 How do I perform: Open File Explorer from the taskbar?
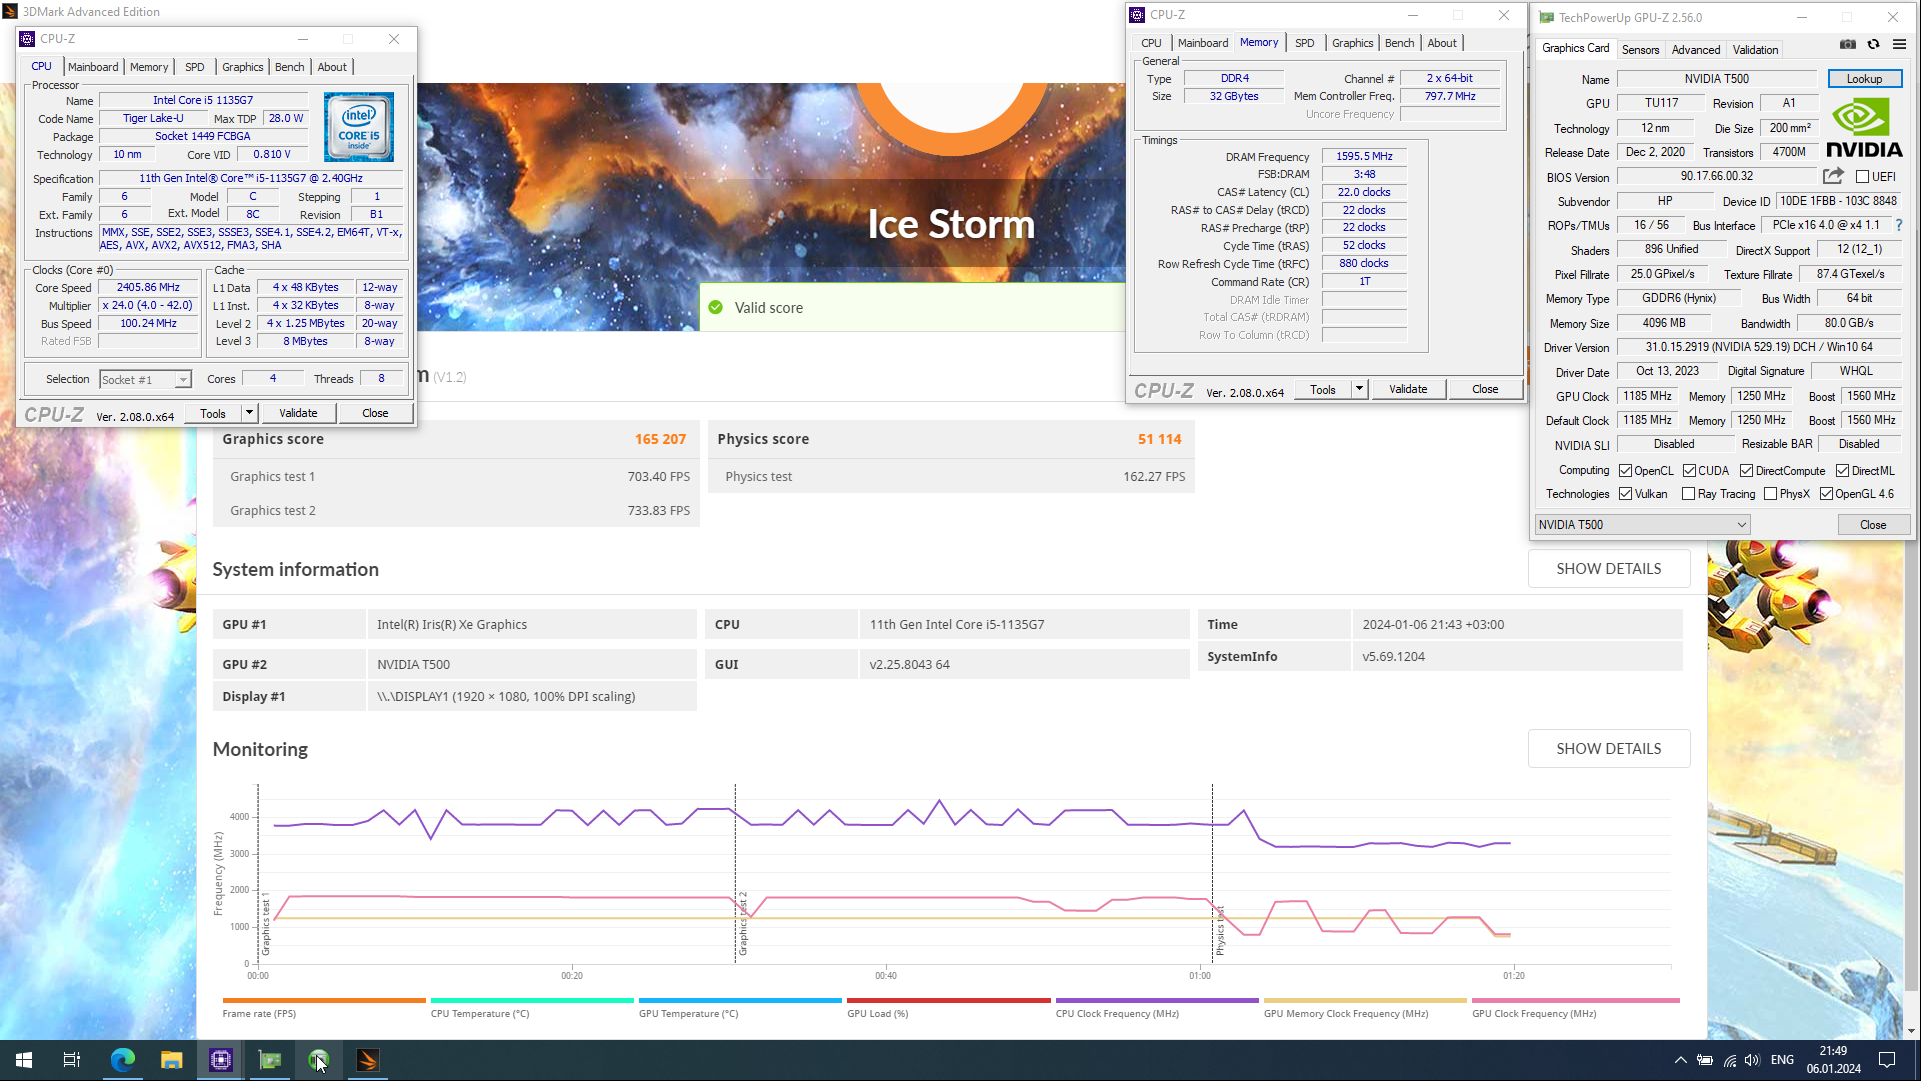[171, 1060]
